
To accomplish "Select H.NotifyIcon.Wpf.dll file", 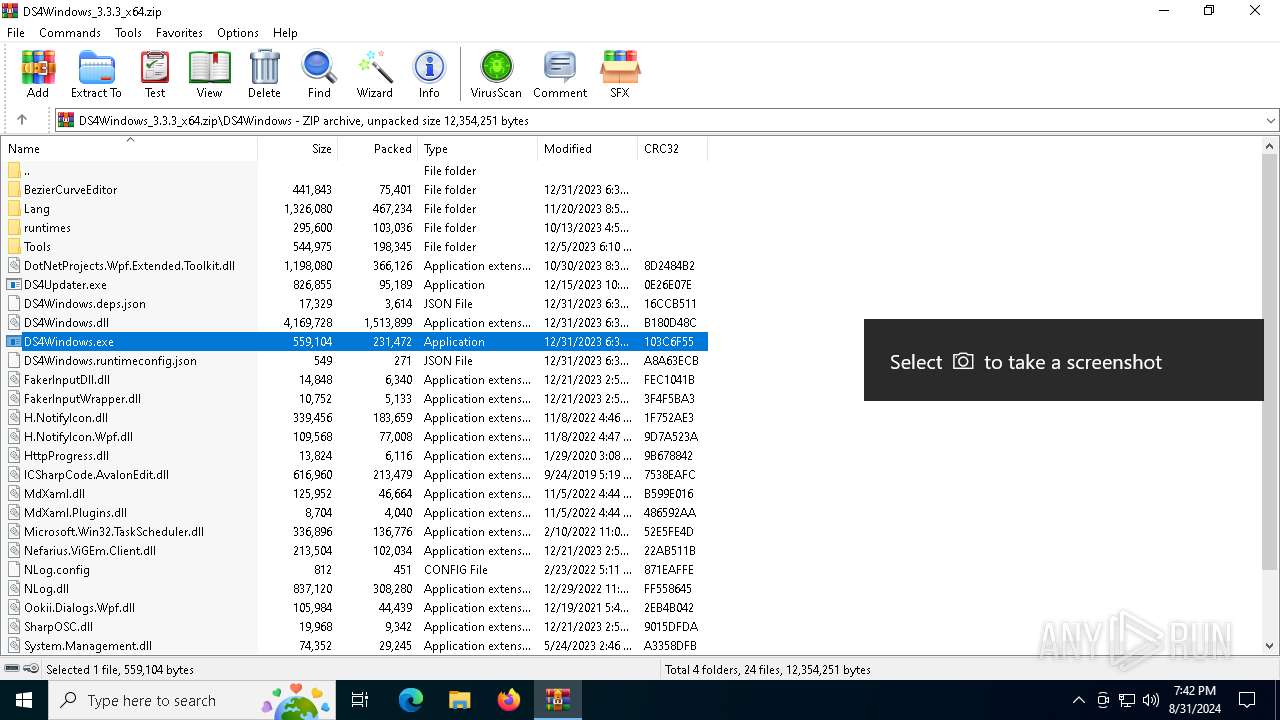I will [x=355, y=437].
